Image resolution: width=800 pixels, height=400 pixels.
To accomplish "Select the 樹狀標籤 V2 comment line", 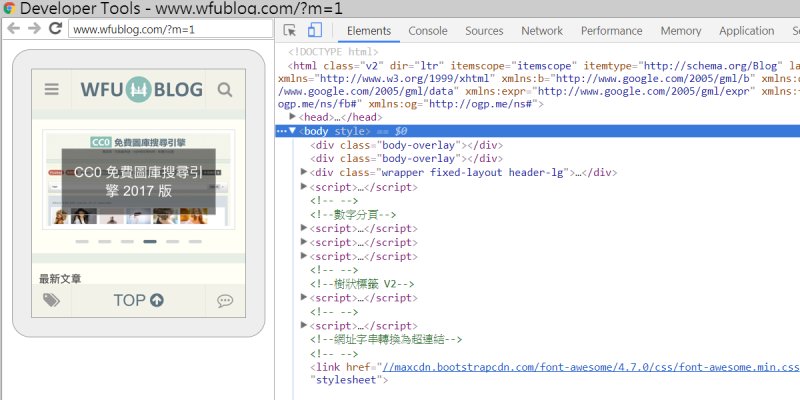I will (x=362, y=284).
